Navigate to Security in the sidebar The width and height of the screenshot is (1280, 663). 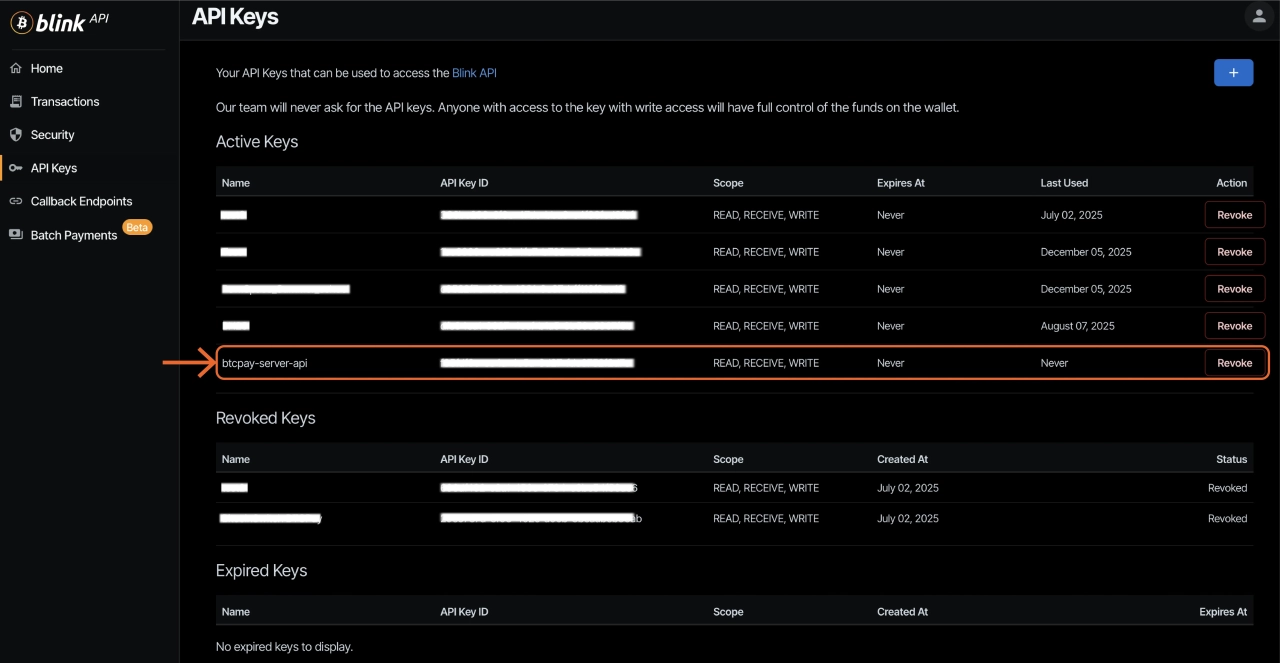coord(52,135)
